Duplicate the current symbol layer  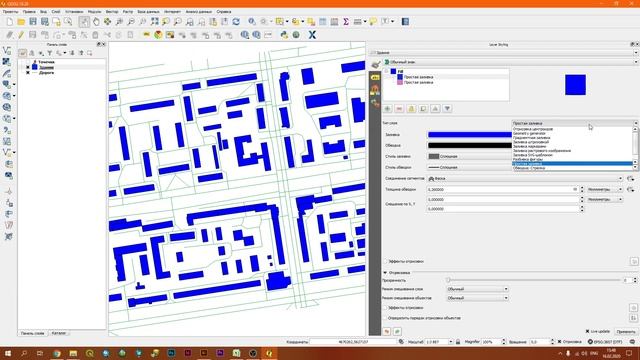pyautogui.click(x=423, y=109)
